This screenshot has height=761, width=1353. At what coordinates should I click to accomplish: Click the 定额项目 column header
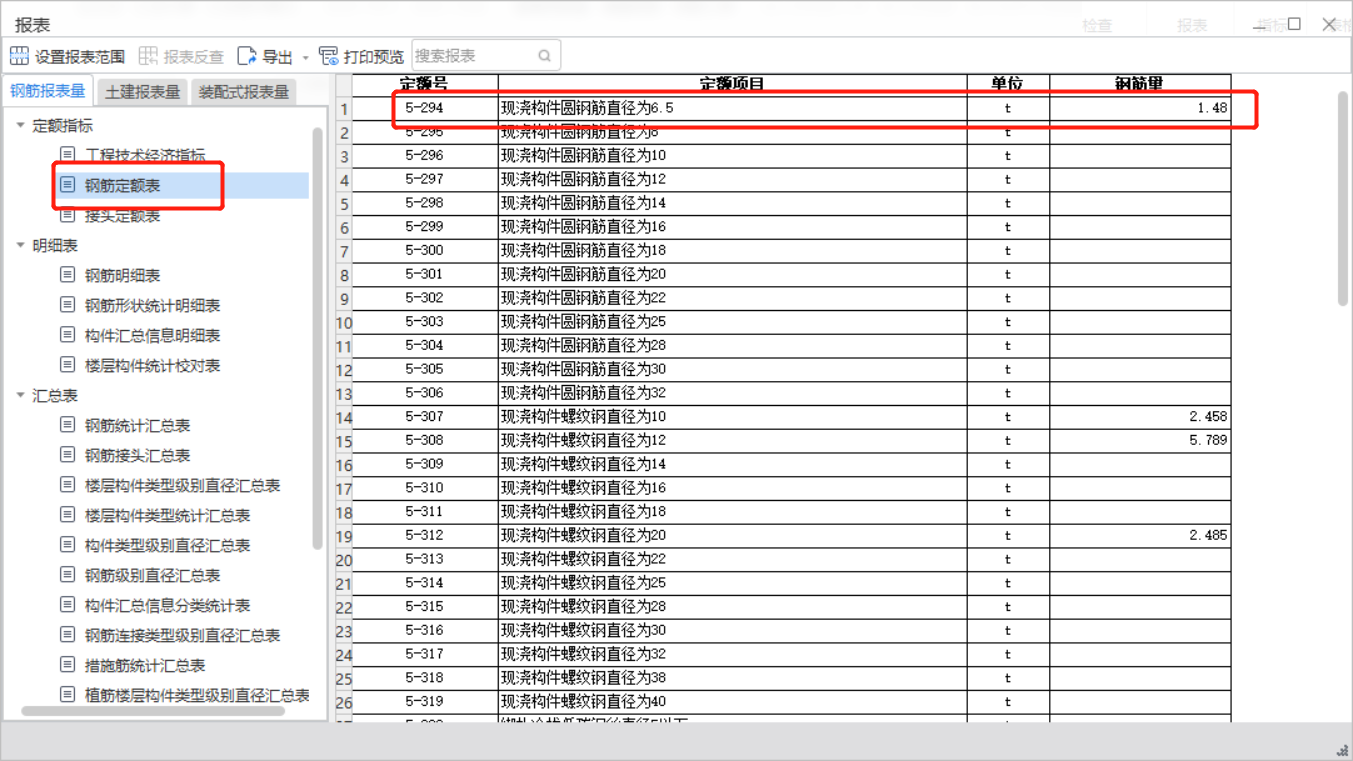[732, 84]
